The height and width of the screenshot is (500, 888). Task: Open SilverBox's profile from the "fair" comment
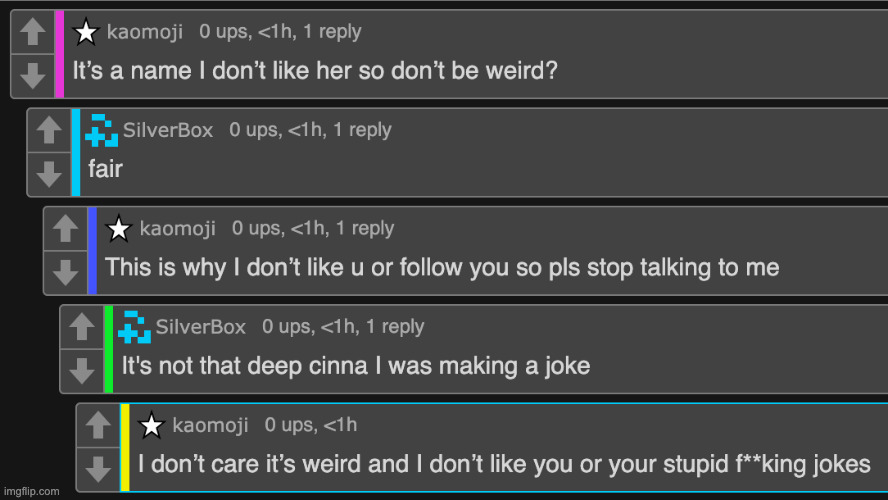(x=168, y=130)
